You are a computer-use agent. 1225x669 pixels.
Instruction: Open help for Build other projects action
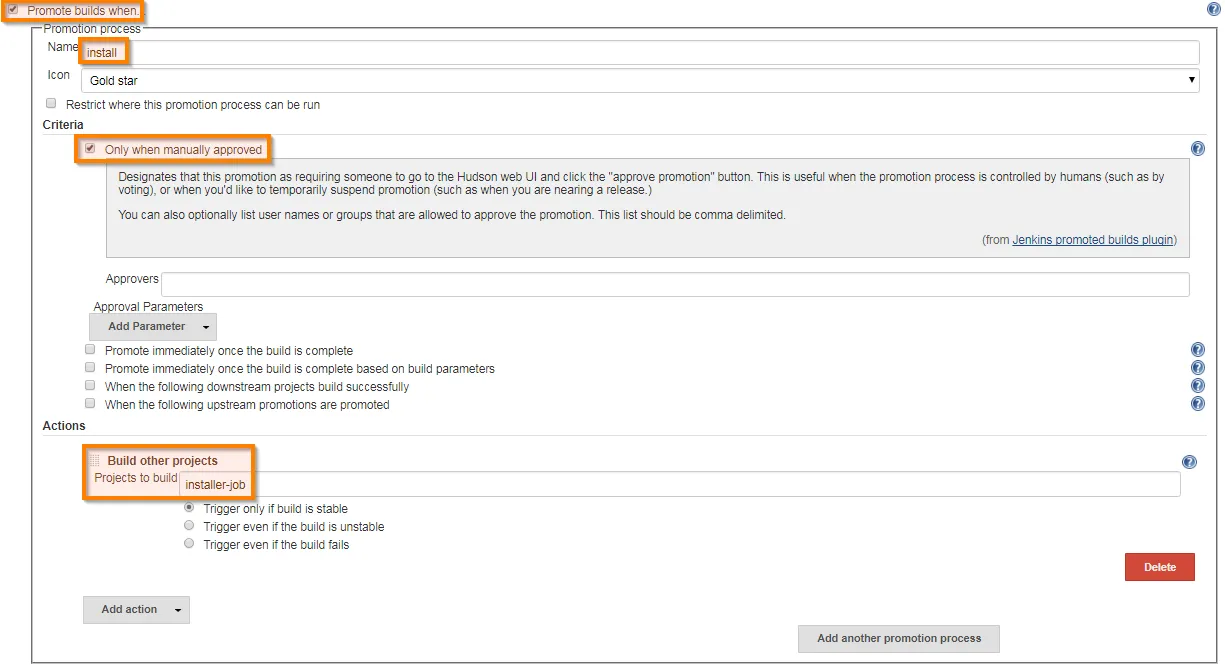[1189, 462]
